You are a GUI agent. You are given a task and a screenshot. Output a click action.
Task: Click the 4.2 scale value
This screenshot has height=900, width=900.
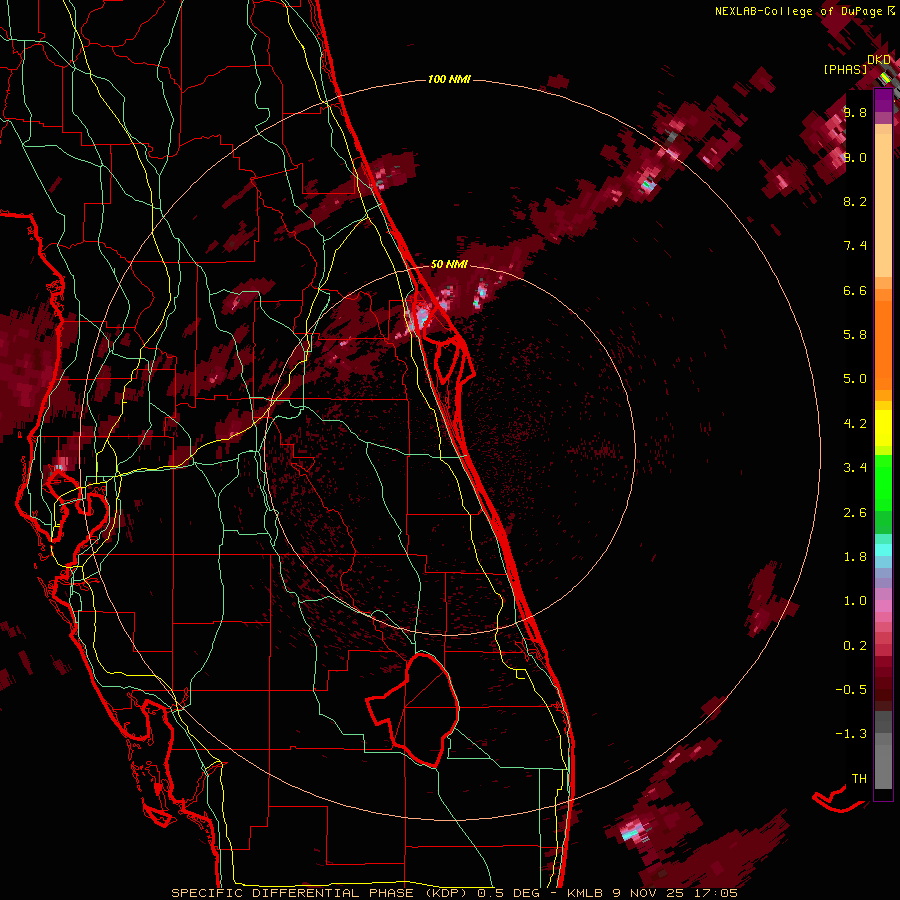tap(855, 424)
